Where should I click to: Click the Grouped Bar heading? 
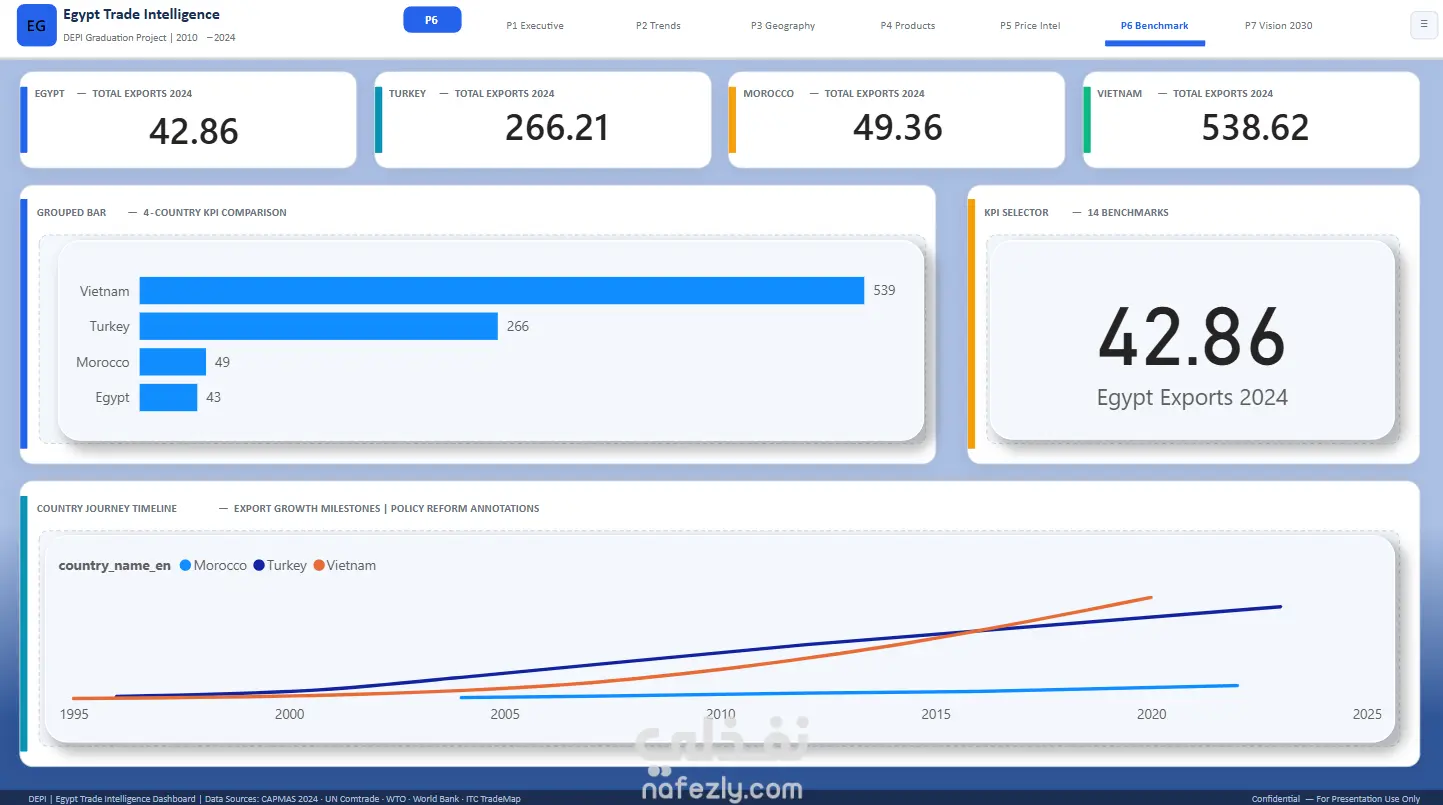71,212
